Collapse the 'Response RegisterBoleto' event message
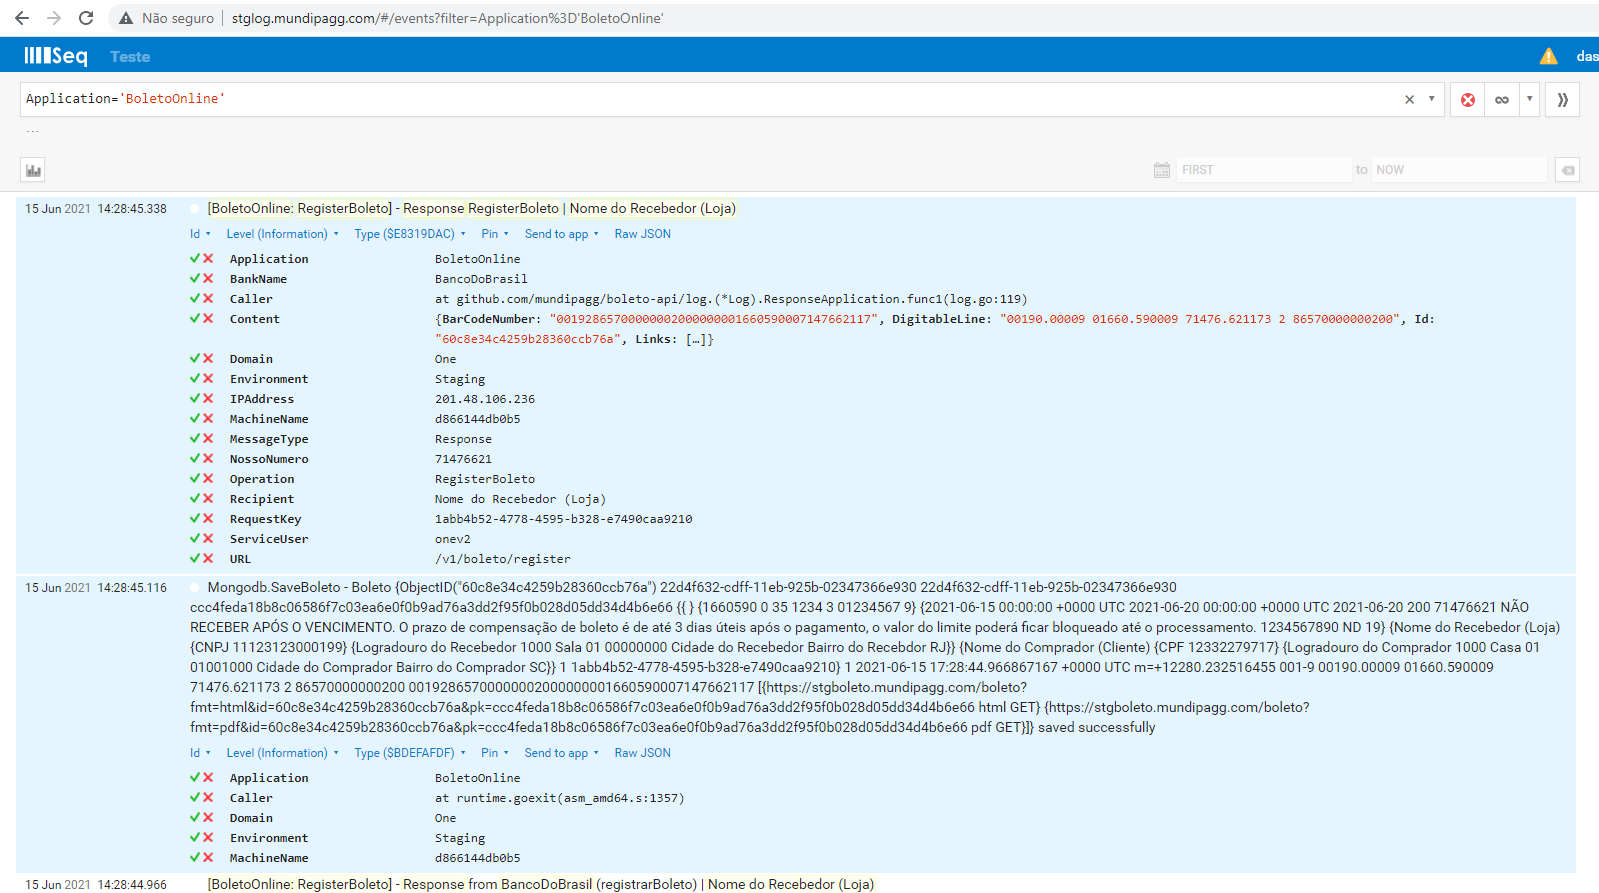This screenshot has width=1599, height=893. coord(472,209)
